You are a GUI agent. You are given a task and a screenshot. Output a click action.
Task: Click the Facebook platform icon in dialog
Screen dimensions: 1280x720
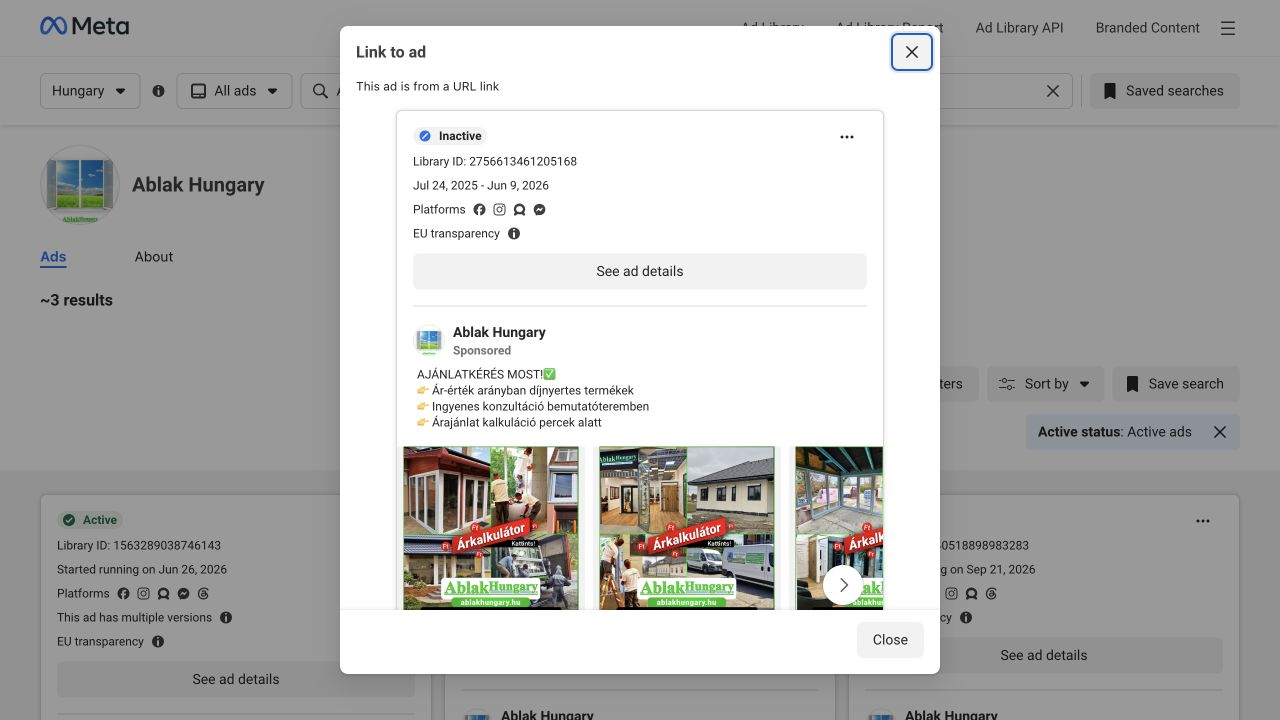click(479, 210)
